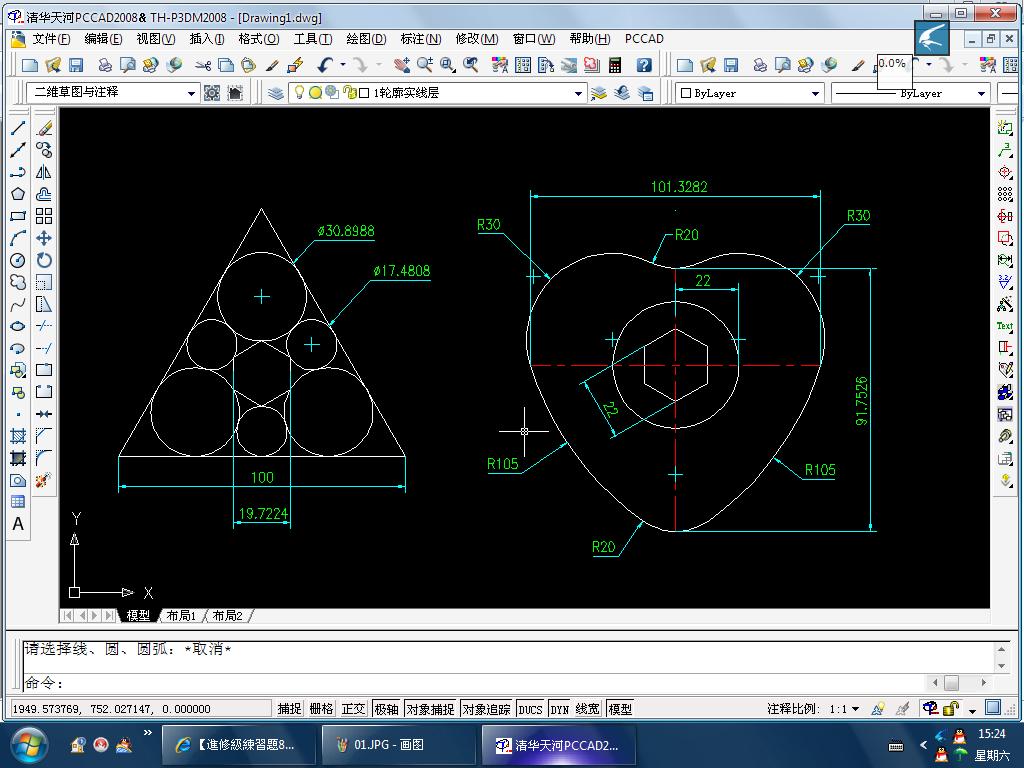Switch to the 布局1 tab
Image resolution: width=1024 pixels, height=768 pixels.
click(x=181, y=615)
